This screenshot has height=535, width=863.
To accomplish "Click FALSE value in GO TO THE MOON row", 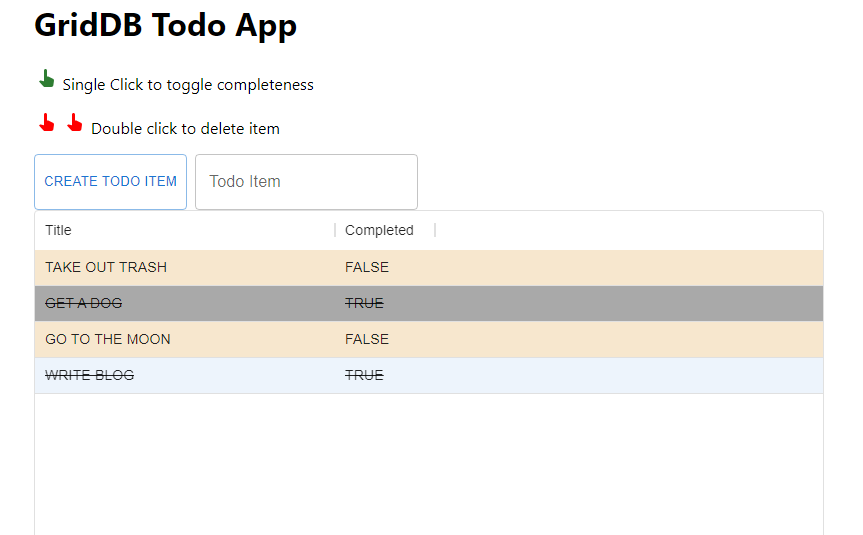I will [x=367, y=339].
